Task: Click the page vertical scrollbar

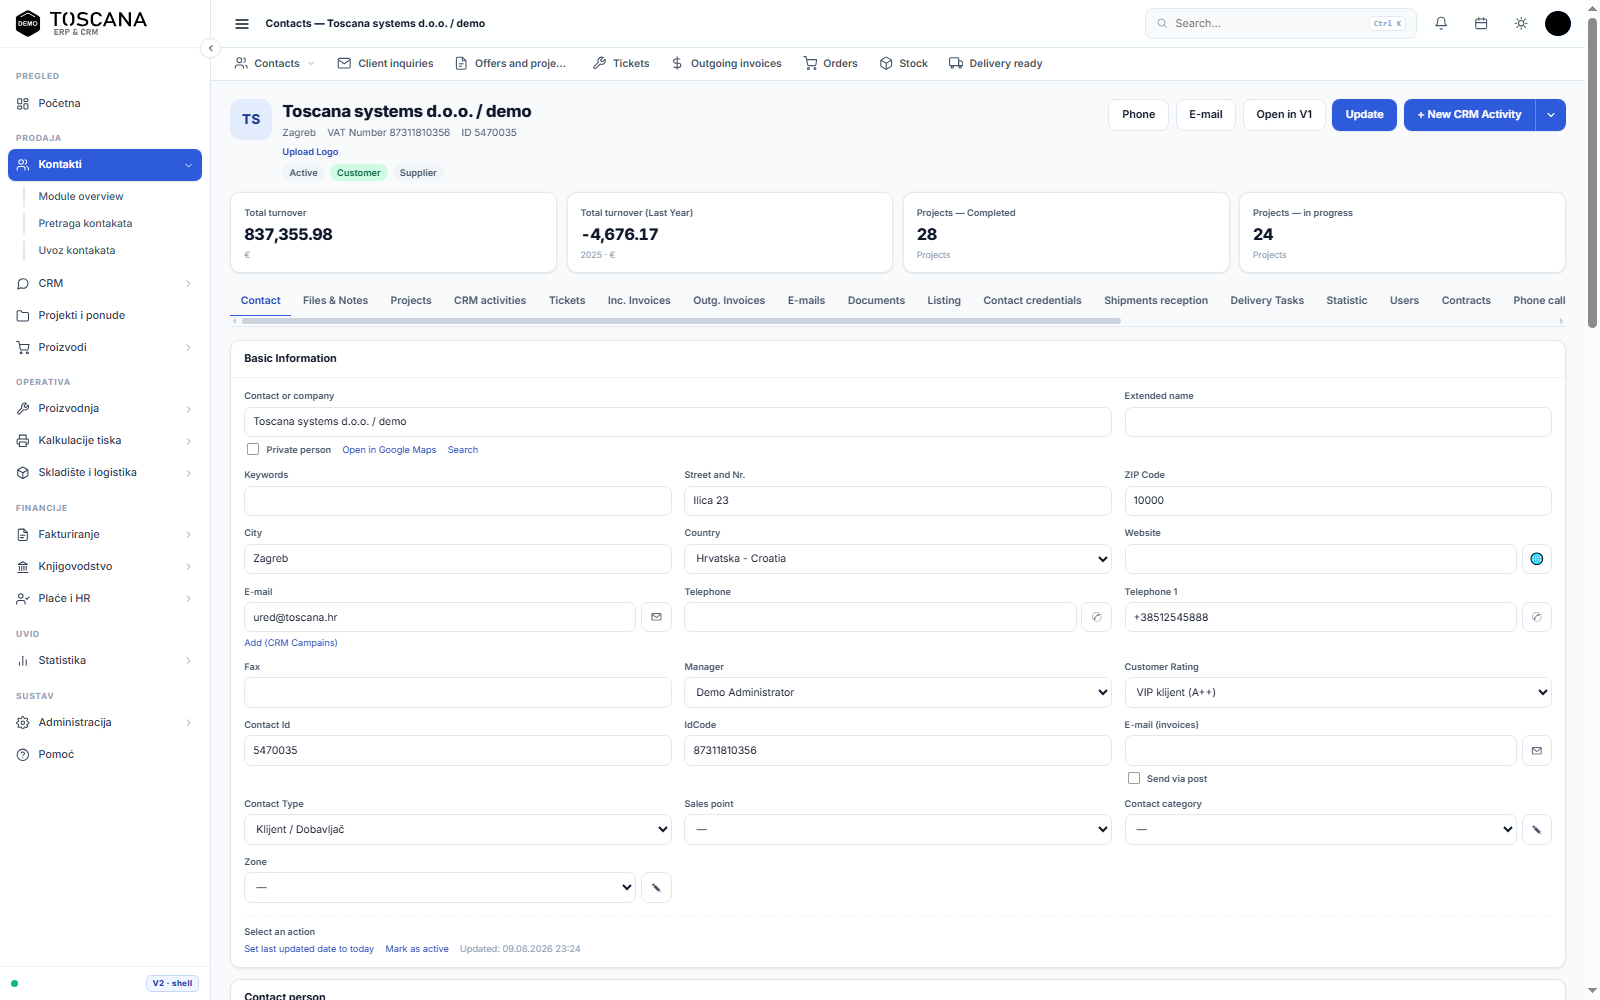Action: coord(1592,173)
